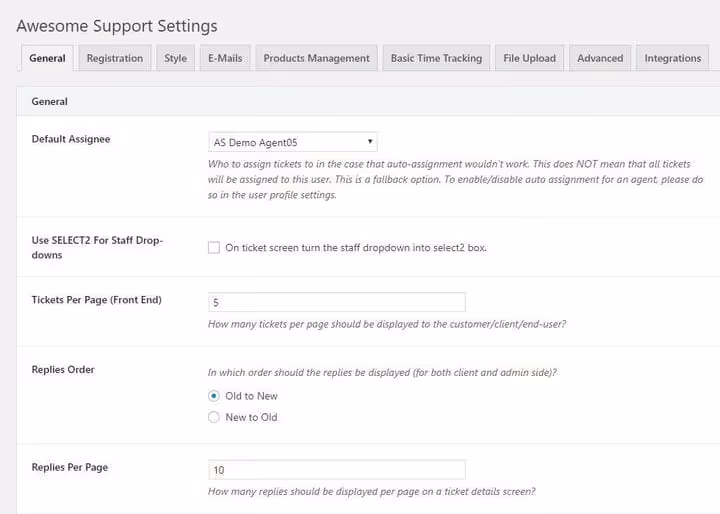Switch to the General tab

click(x=47, y=58)
